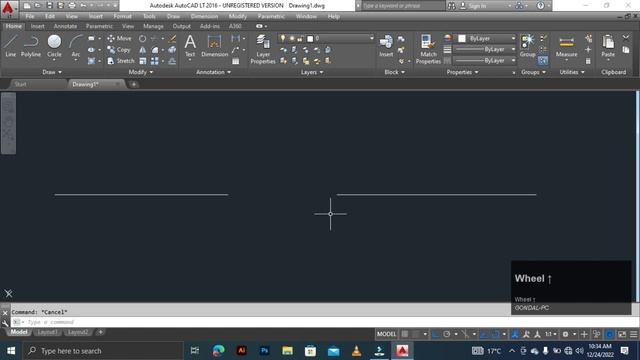Expand the Annotation panel
Image resolution: width=640 pixels, height=360 pixels.
point(213,72)
